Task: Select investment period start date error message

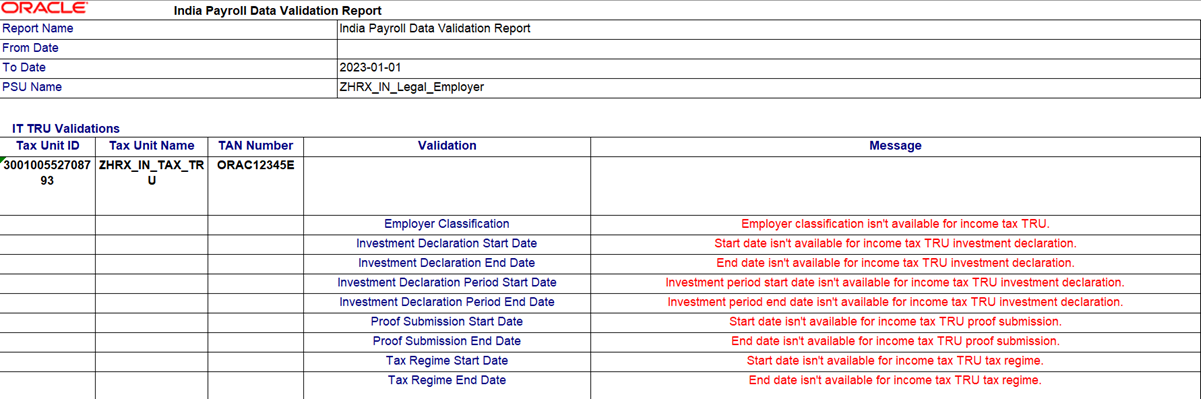Action: [895, 282]
